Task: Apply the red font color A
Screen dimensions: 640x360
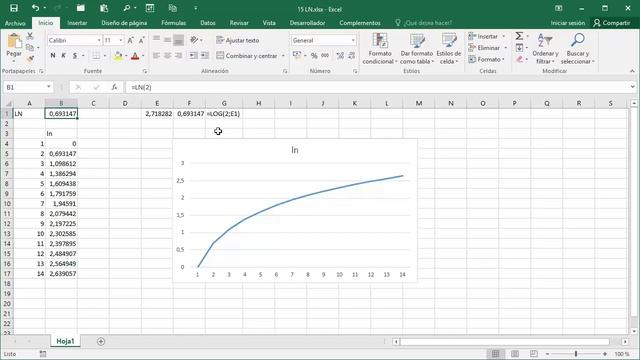Action: (135, 56)
